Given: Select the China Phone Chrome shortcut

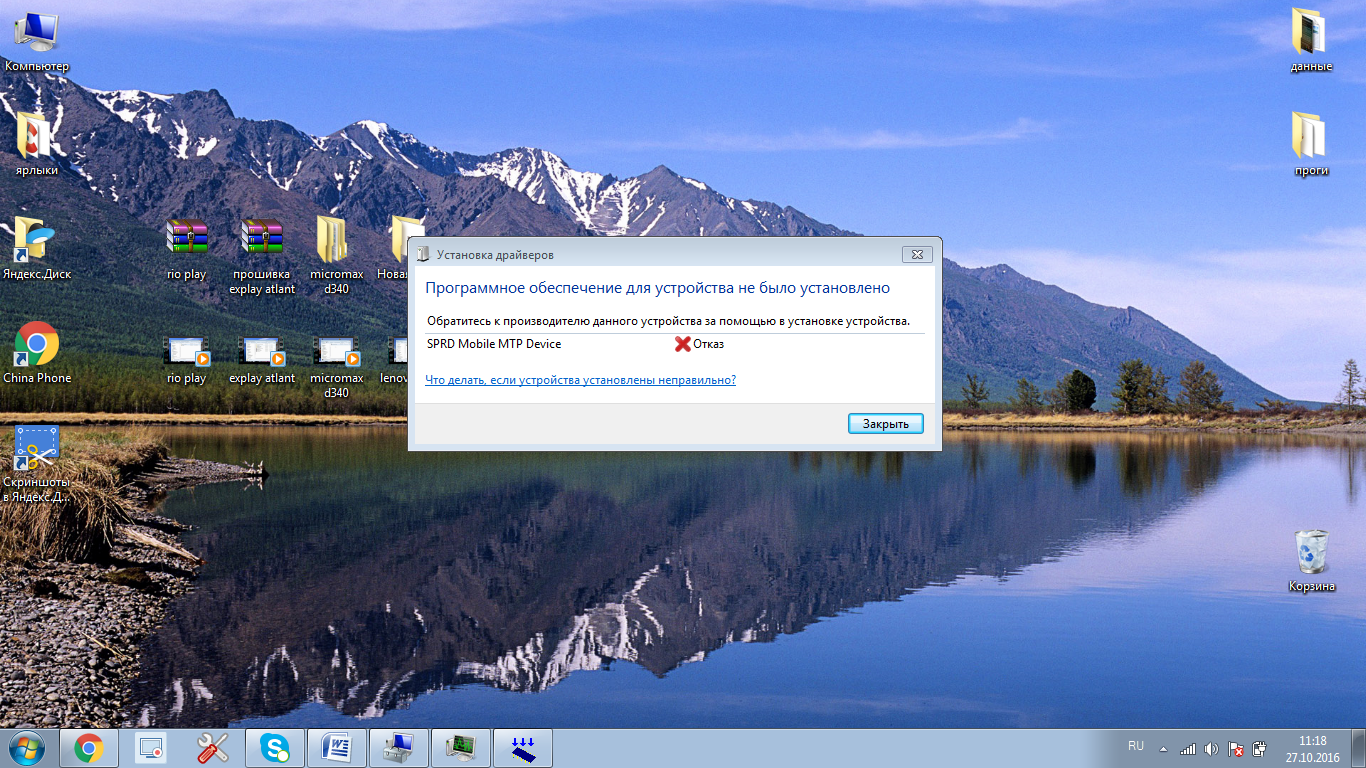Looking at the screenshot, I should (x=37, y=353).
